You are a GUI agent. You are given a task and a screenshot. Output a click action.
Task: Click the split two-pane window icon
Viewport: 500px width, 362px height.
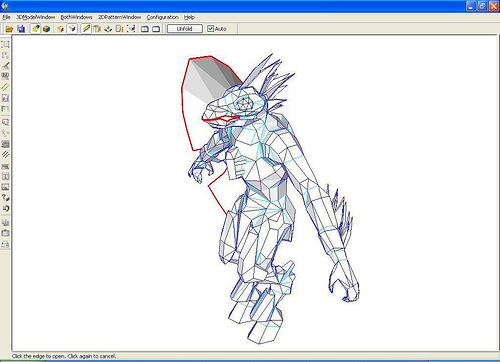coord(145,29)
